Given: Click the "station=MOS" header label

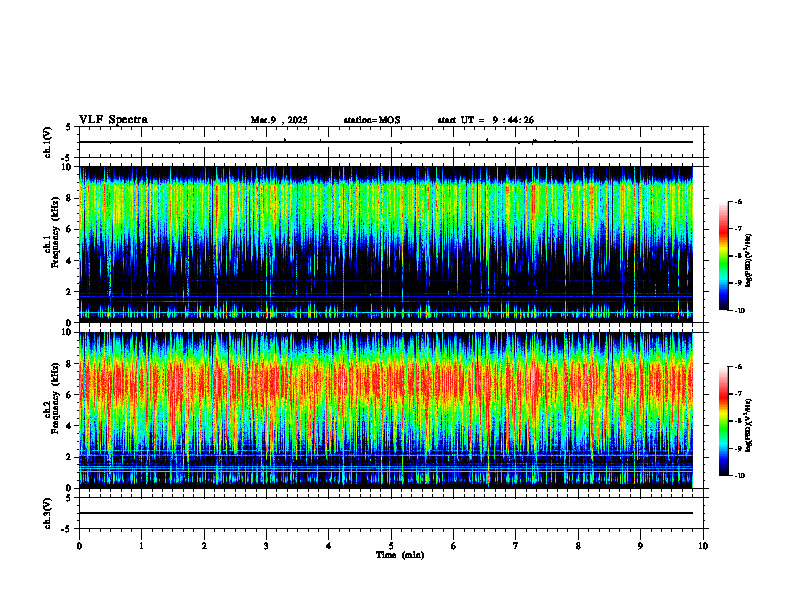Looking at the screenshot, I should click(x=372, y=120).
